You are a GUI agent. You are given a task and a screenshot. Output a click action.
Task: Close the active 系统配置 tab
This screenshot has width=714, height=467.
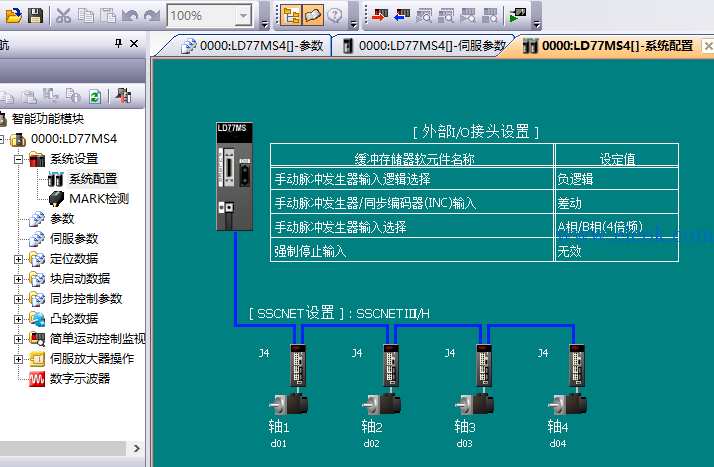tap(708, 46)
